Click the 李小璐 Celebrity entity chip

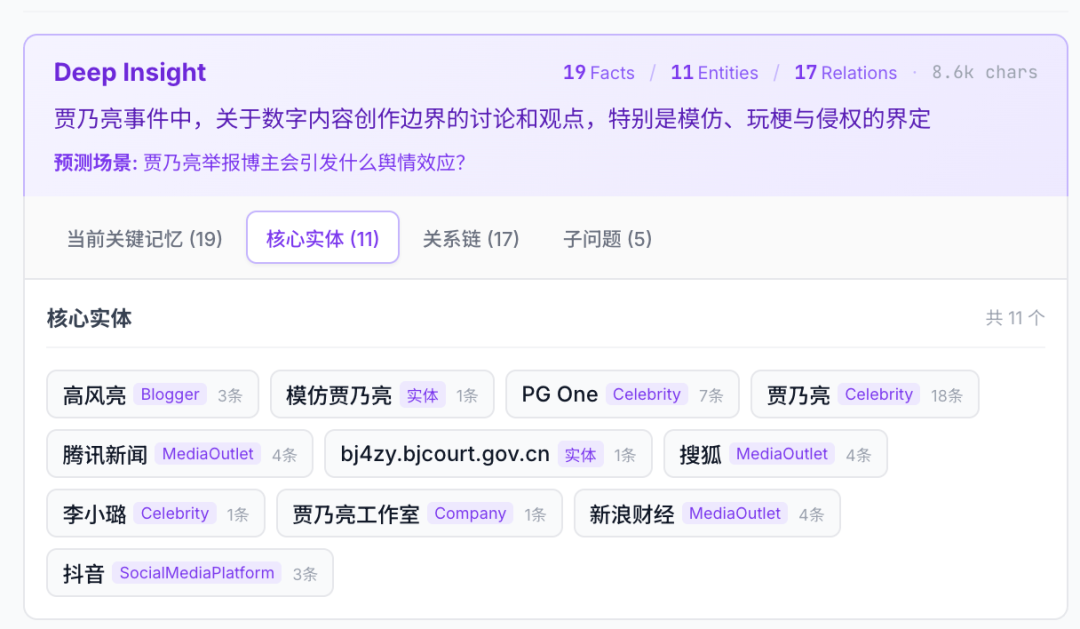155,514
